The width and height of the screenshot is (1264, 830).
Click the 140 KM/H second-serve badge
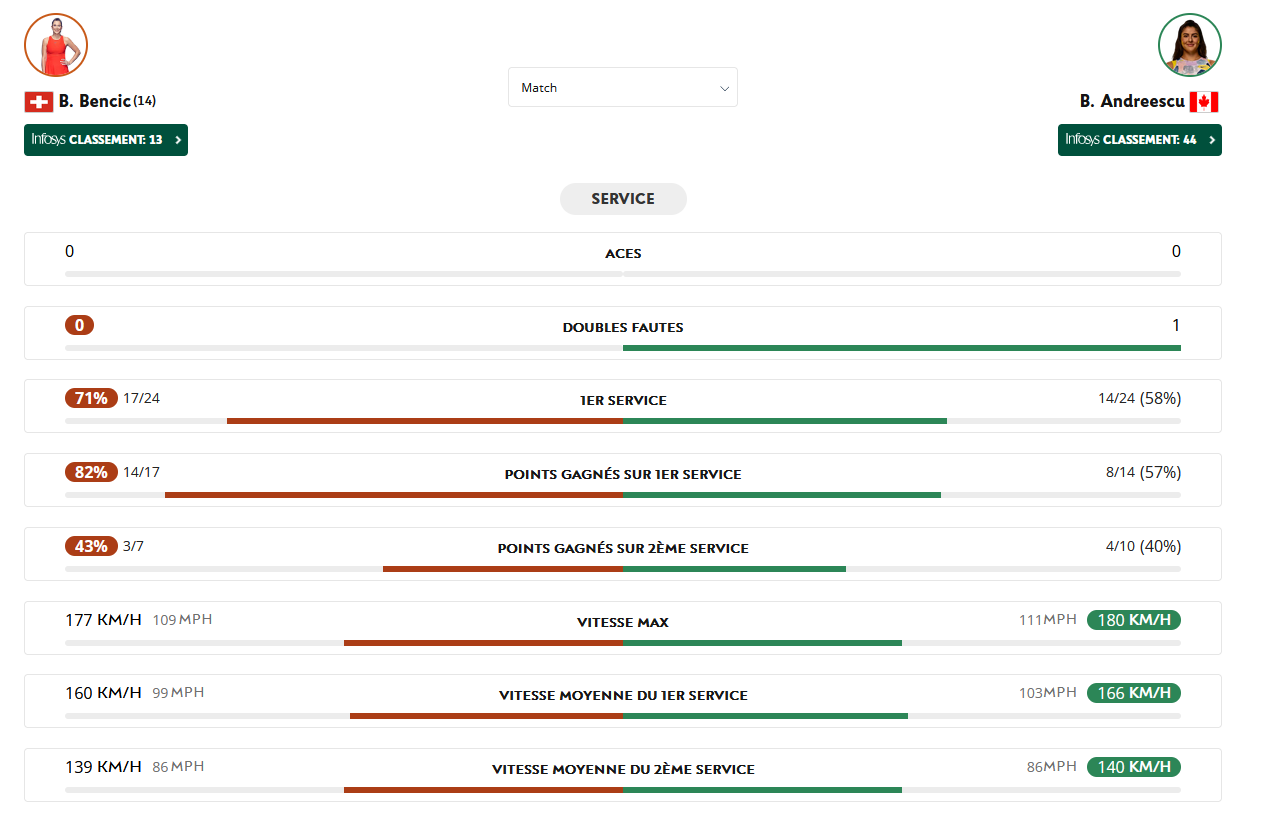[x=1133, y=767]
